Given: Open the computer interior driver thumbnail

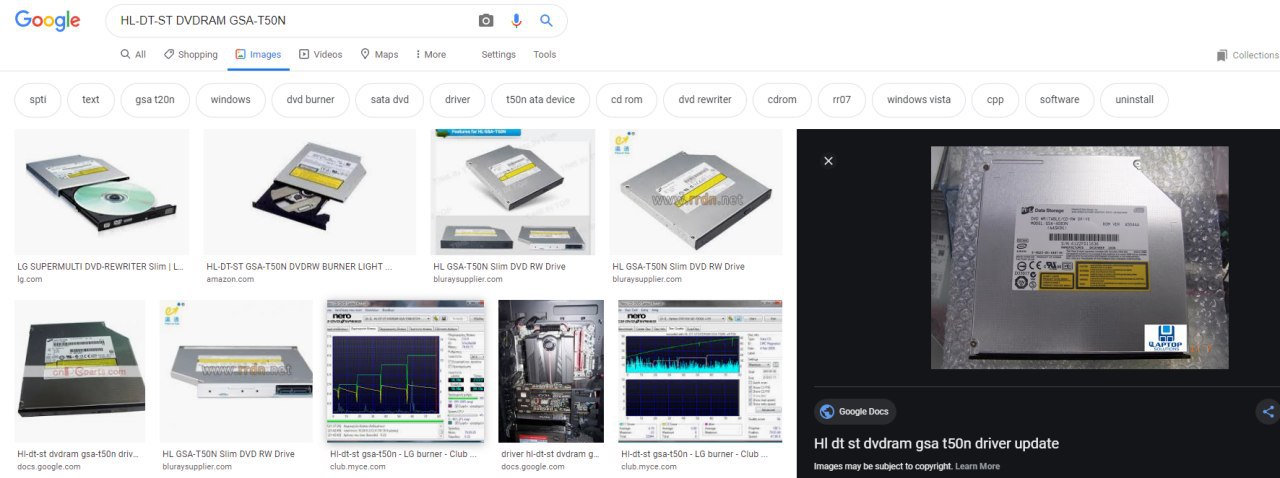Looking at the screenshot, I should coord(551,371).
